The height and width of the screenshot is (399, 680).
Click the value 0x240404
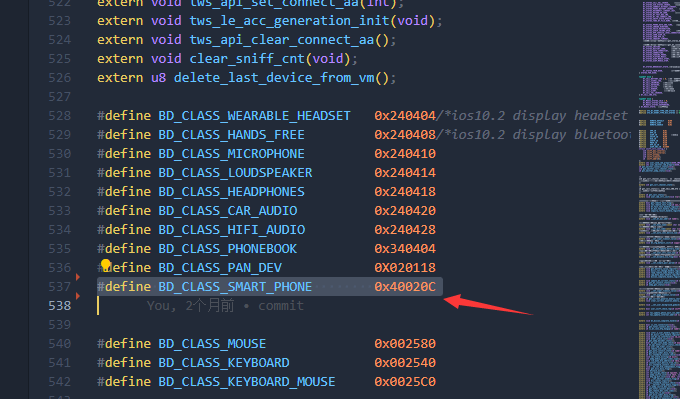coord(405,116)
